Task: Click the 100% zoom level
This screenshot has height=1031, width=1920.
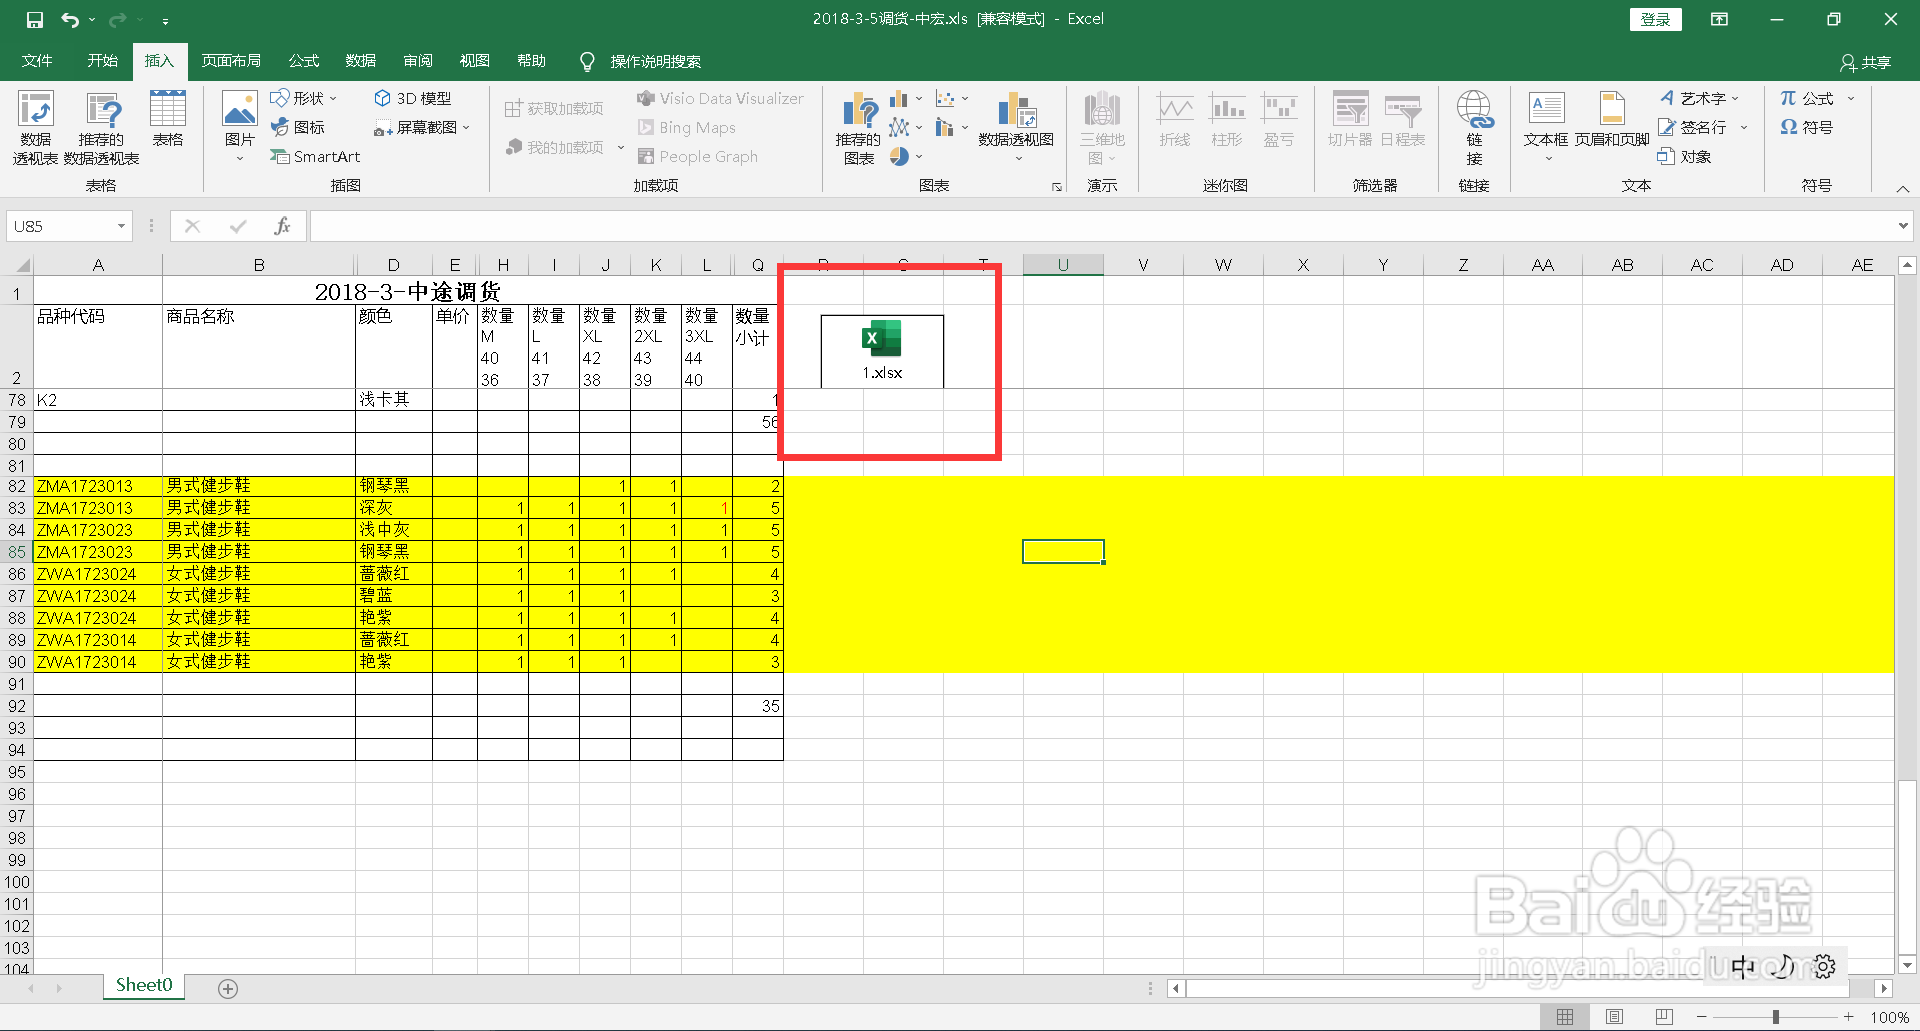Action: tap(1889, 1018)
